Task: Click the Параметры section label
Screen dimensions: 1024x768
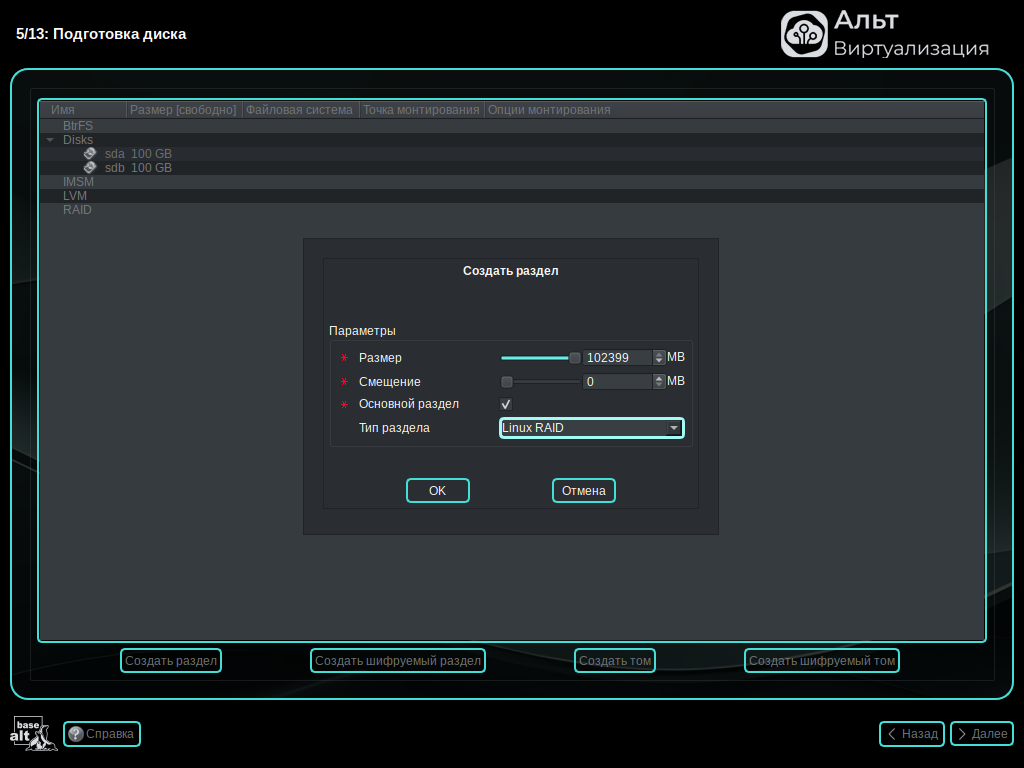Action: (x=362, y=330)
